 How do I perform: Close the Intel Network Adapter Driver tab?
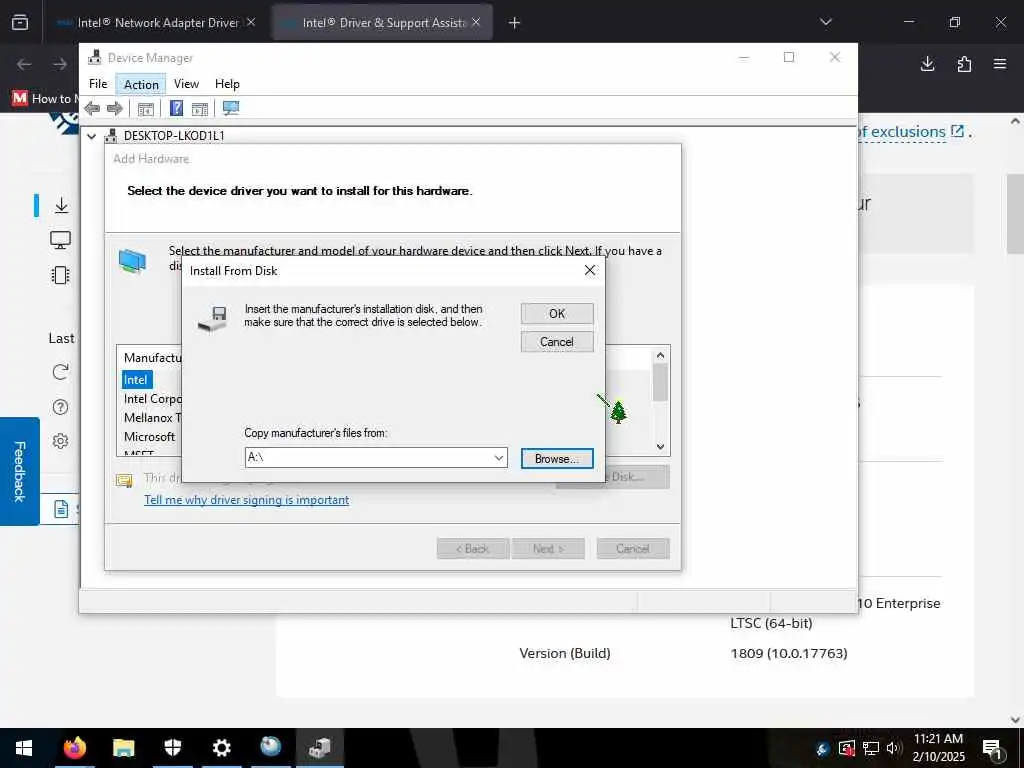[251, 22]
